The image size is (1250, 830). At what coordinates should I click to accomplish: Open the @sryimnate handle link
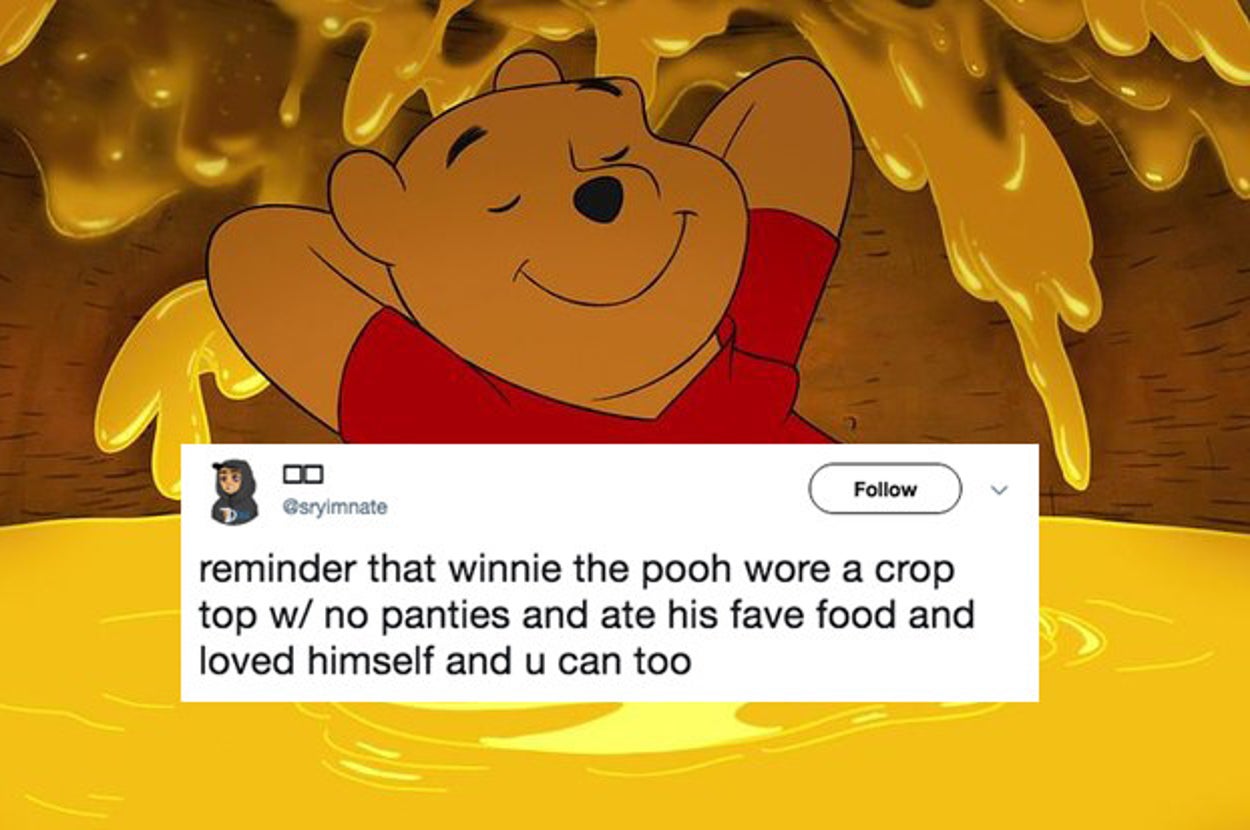click(335, 507)
